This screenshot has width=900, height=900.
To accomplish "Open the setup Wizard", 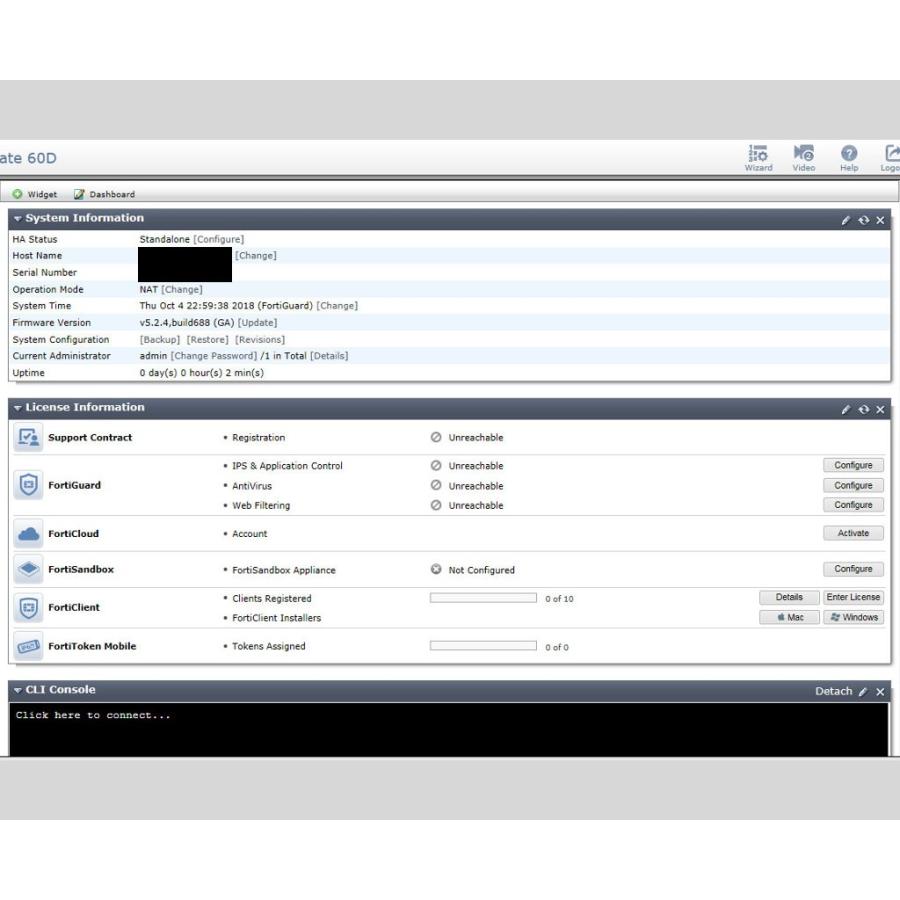I will click(758, 155).
